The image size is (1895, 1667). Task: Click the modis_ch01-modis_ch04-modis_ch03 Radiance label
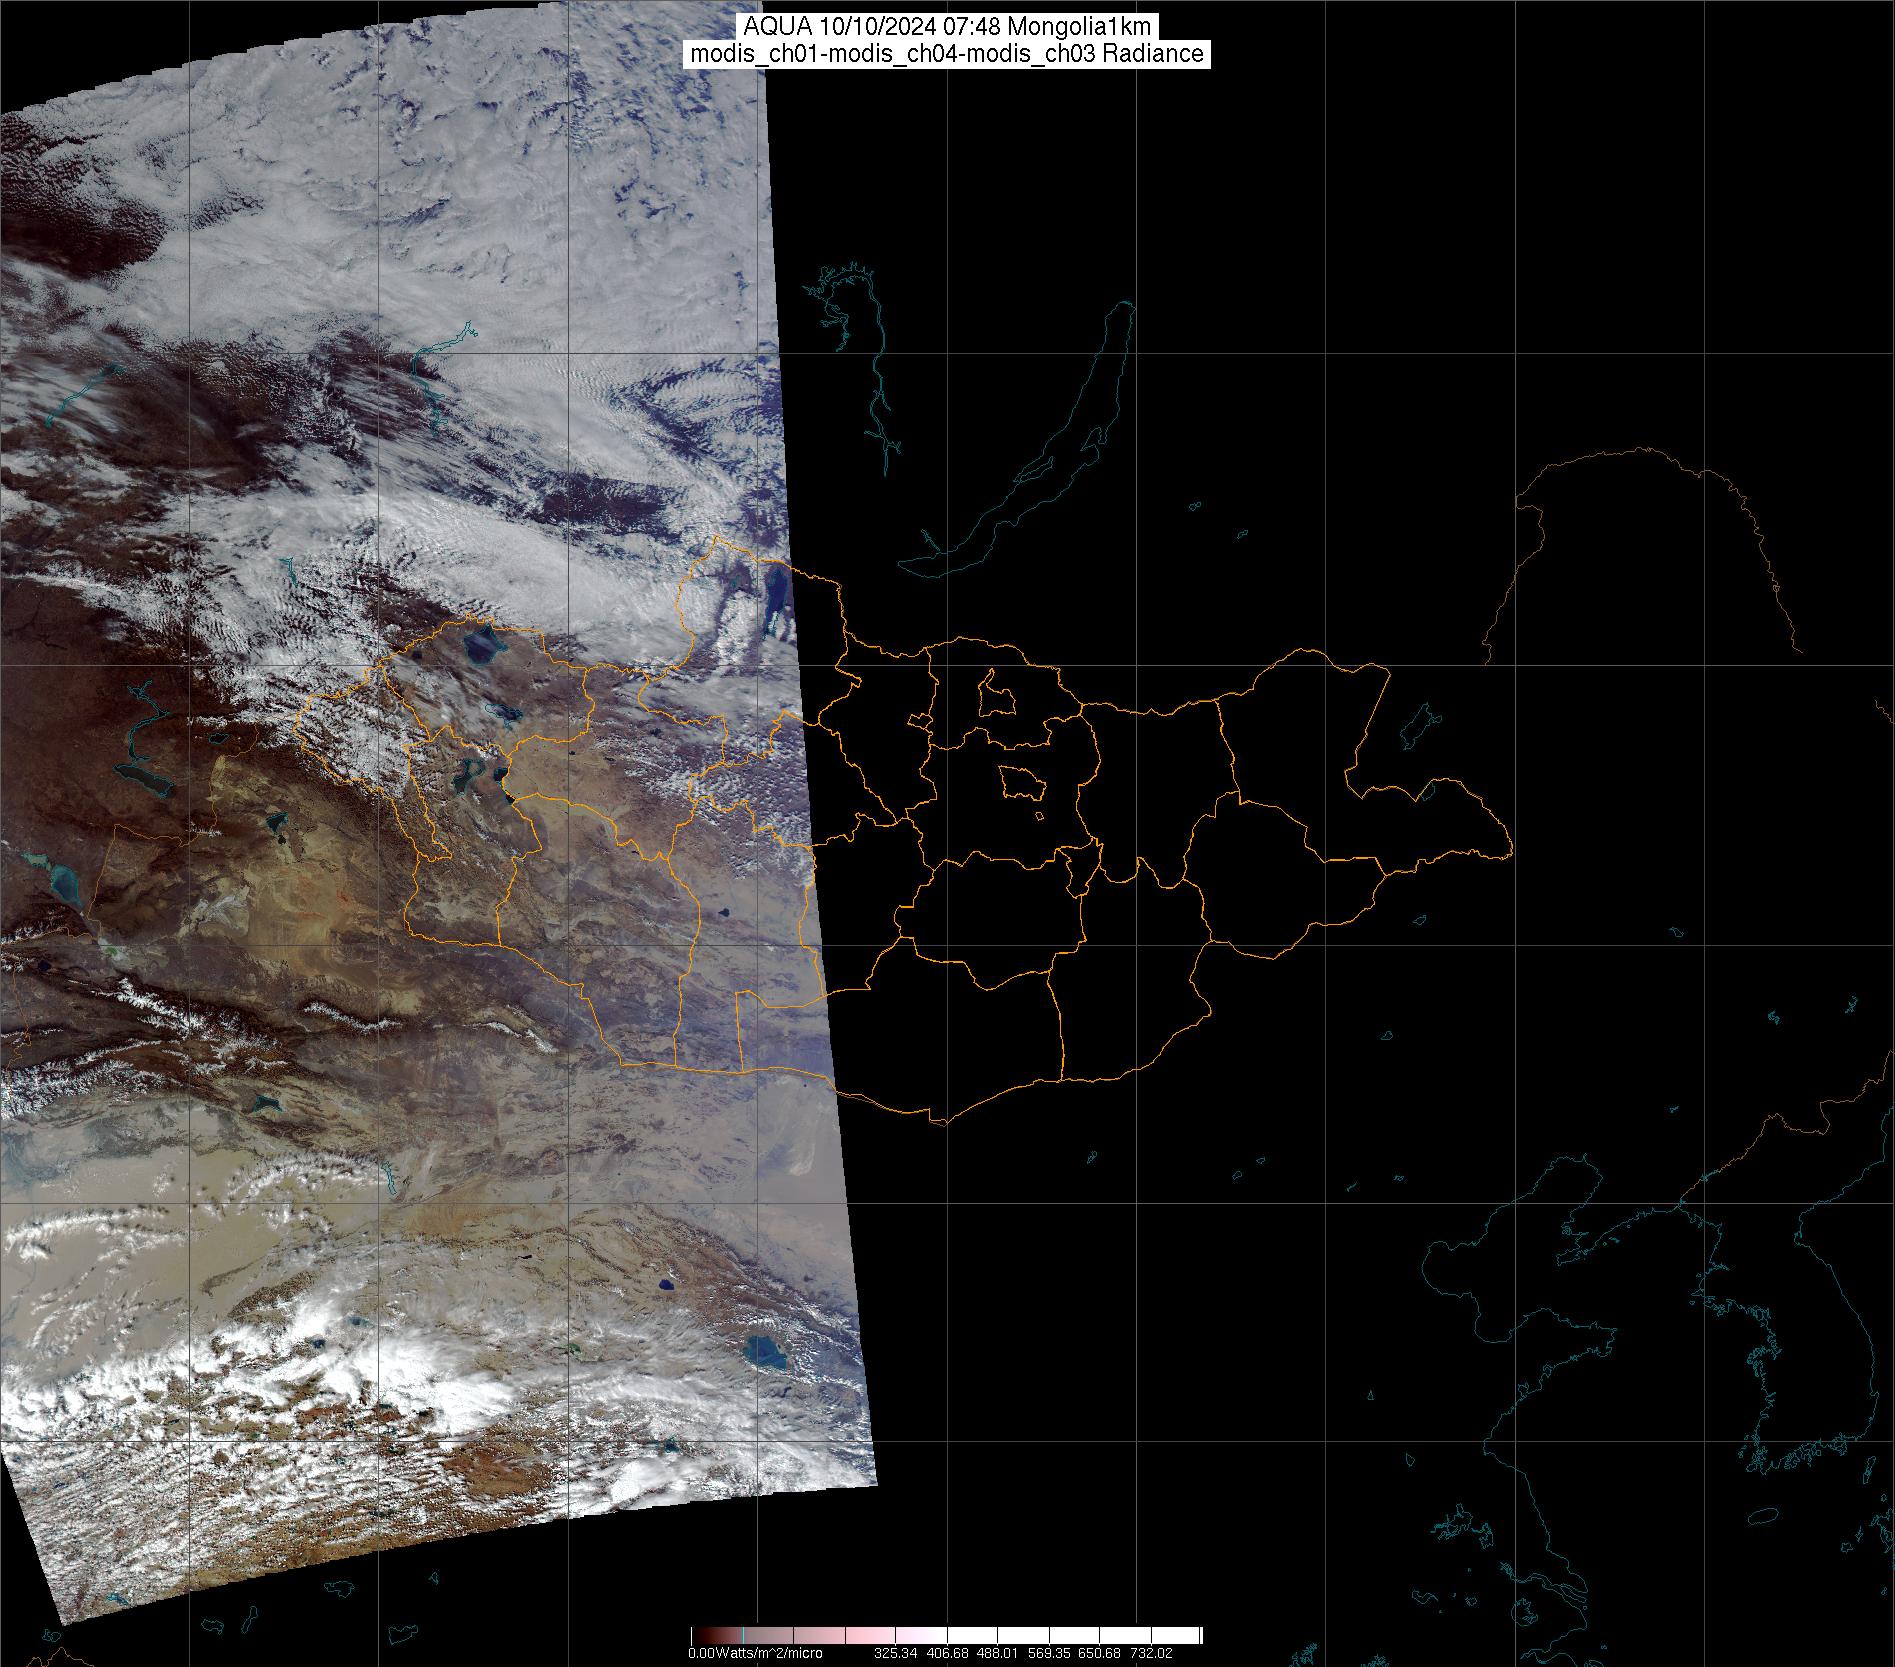point(947,54)
